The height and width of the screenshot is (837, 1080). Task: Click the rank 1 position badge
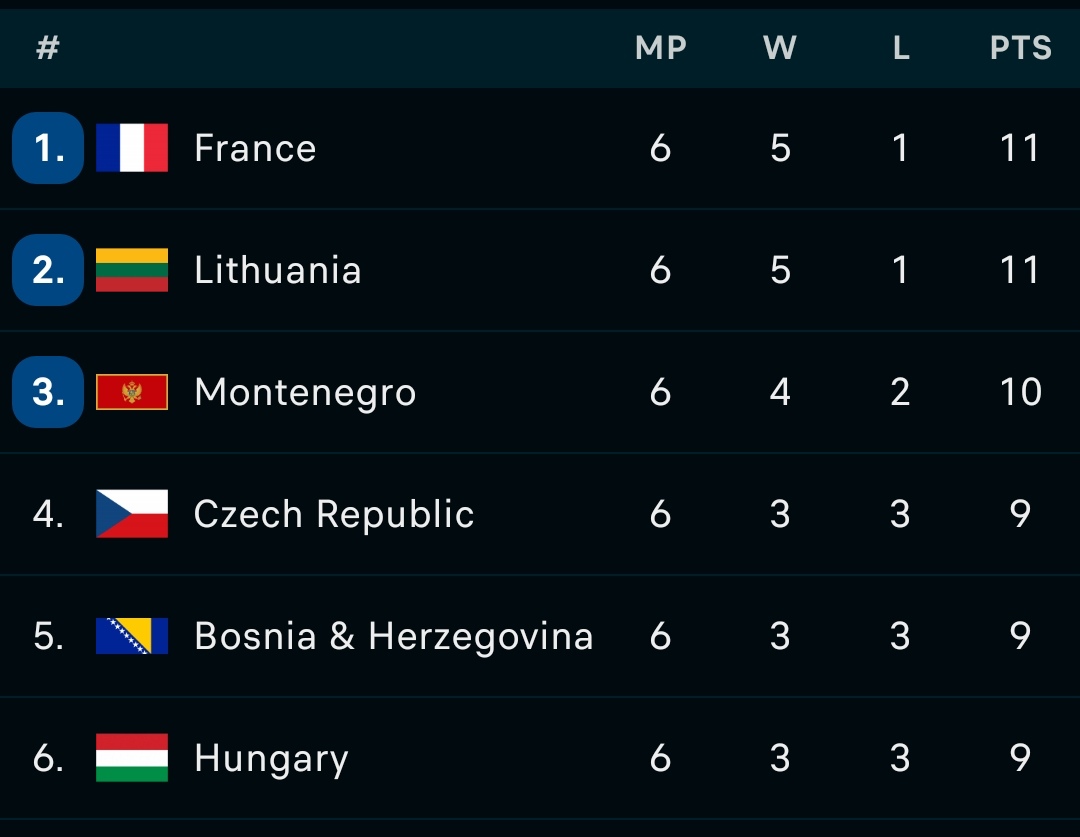[x=48, y=148]
